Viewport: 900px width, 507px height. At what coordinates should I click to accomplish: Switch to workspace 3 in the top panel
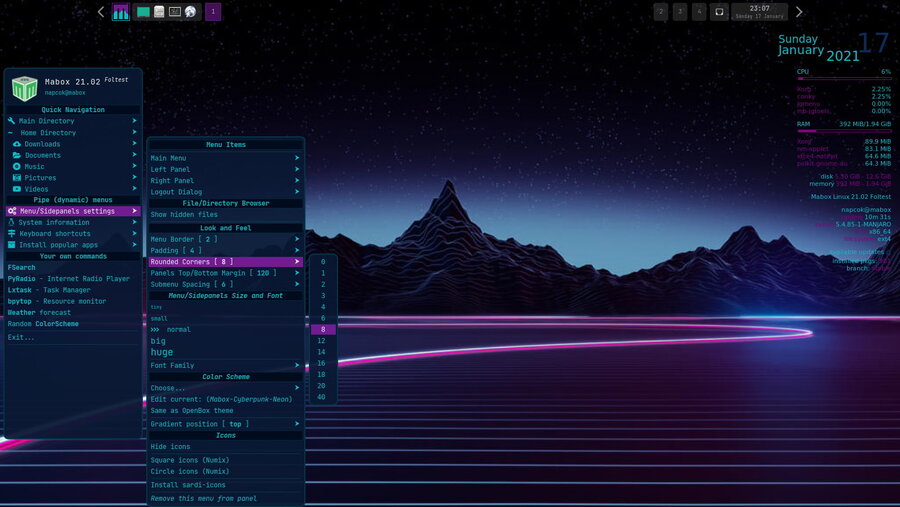680,12
